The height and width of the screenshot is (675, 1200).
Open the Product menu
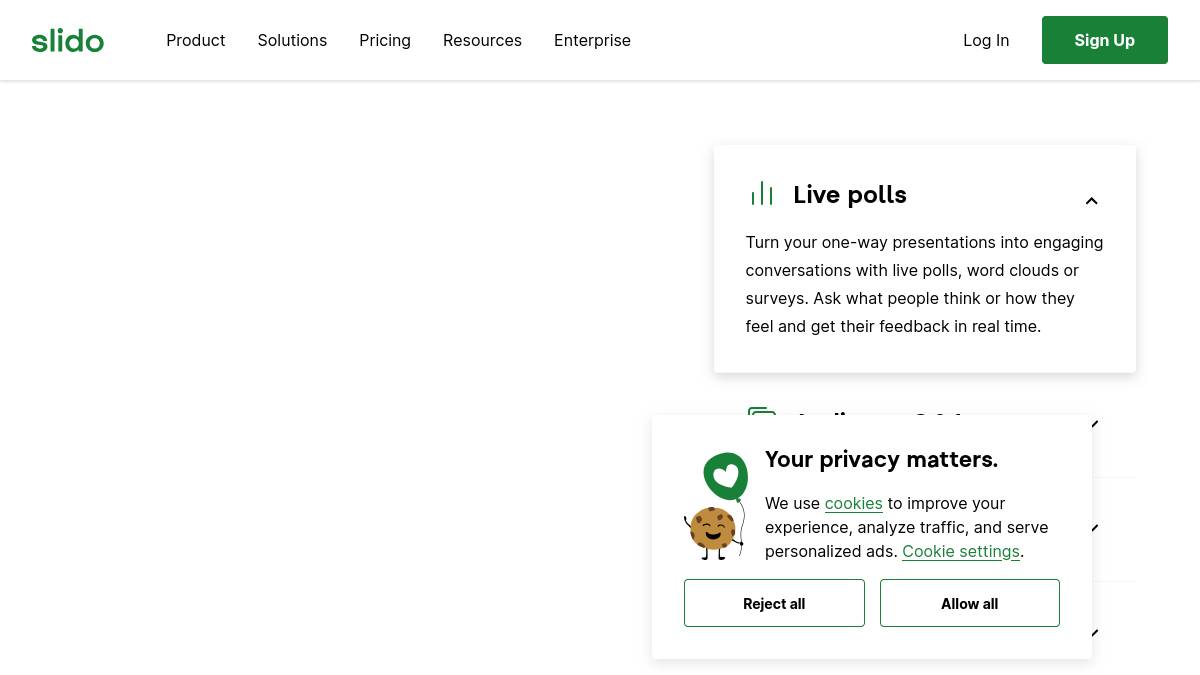(195, 41)
